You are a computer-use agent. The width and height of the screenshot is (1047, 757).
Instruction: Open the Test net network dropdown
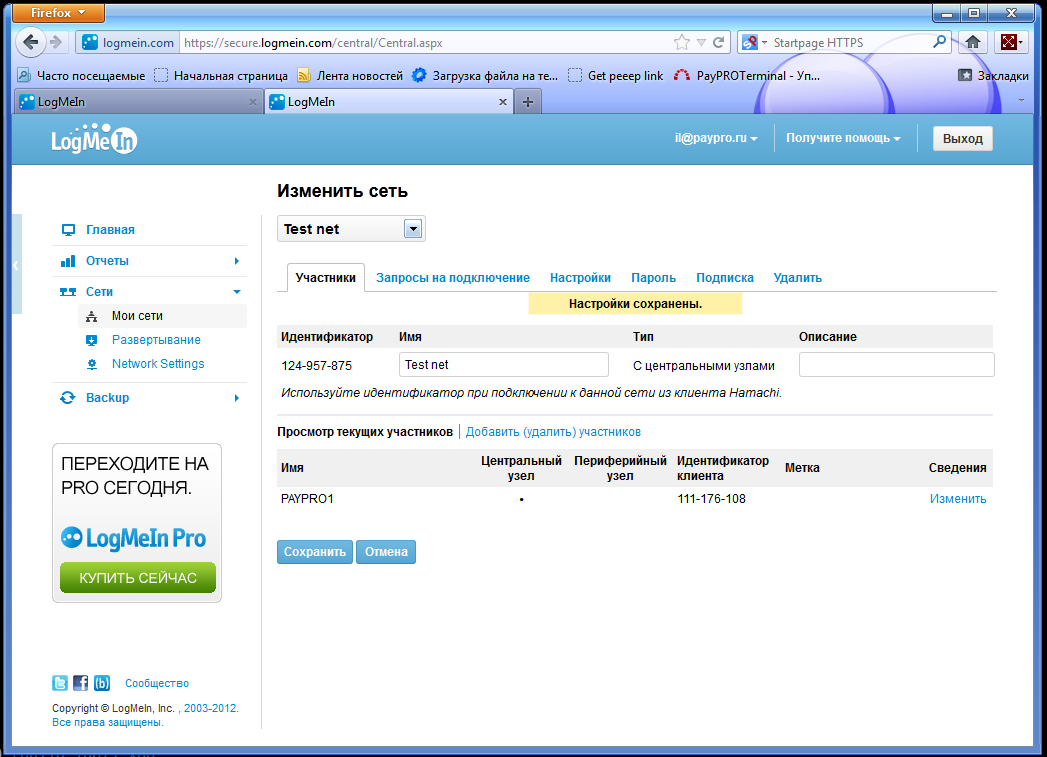[412, 229]
